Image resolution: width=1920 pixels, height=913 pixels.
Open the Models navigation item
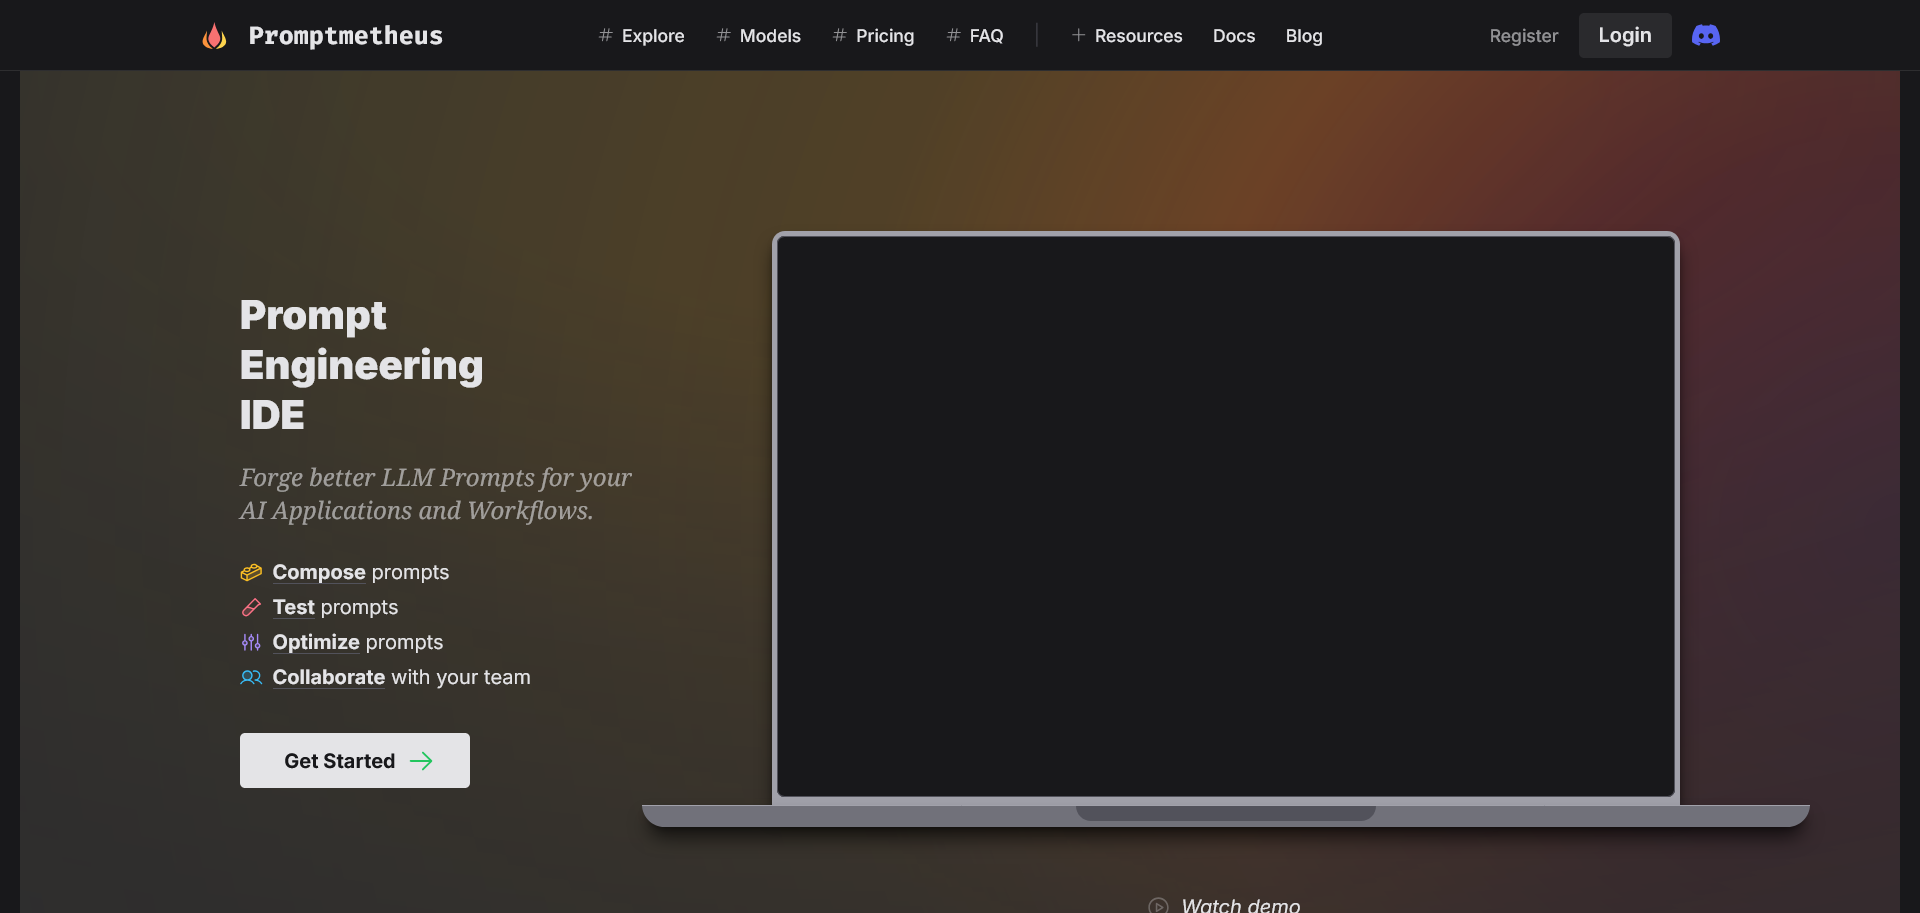(x=768, y=35)
